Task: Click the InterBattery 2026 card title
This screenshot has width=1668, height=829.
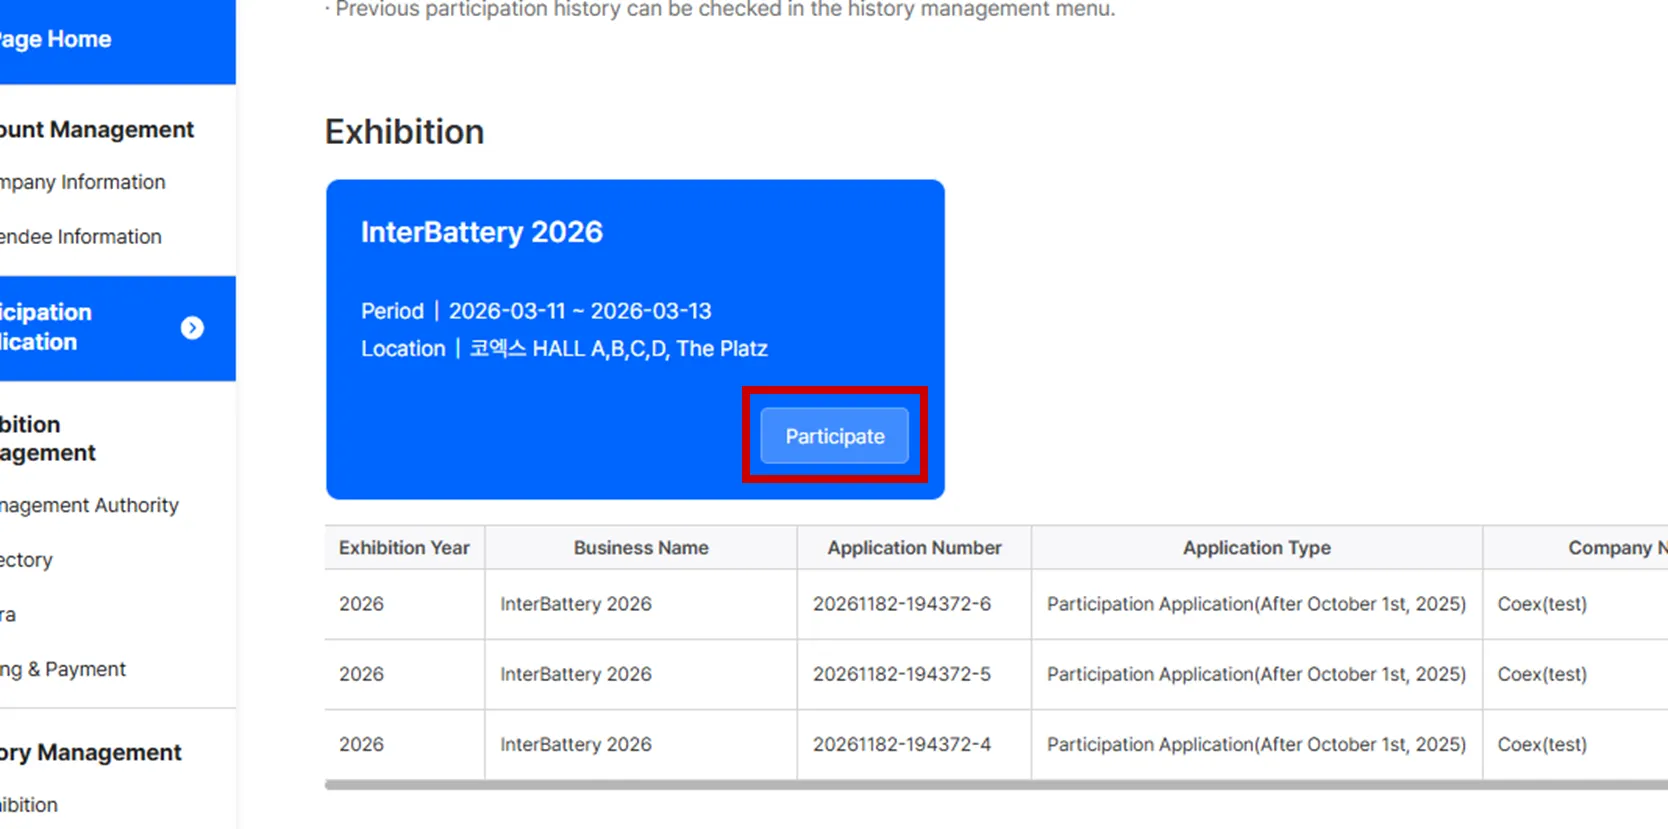Action: click(482, 232)
